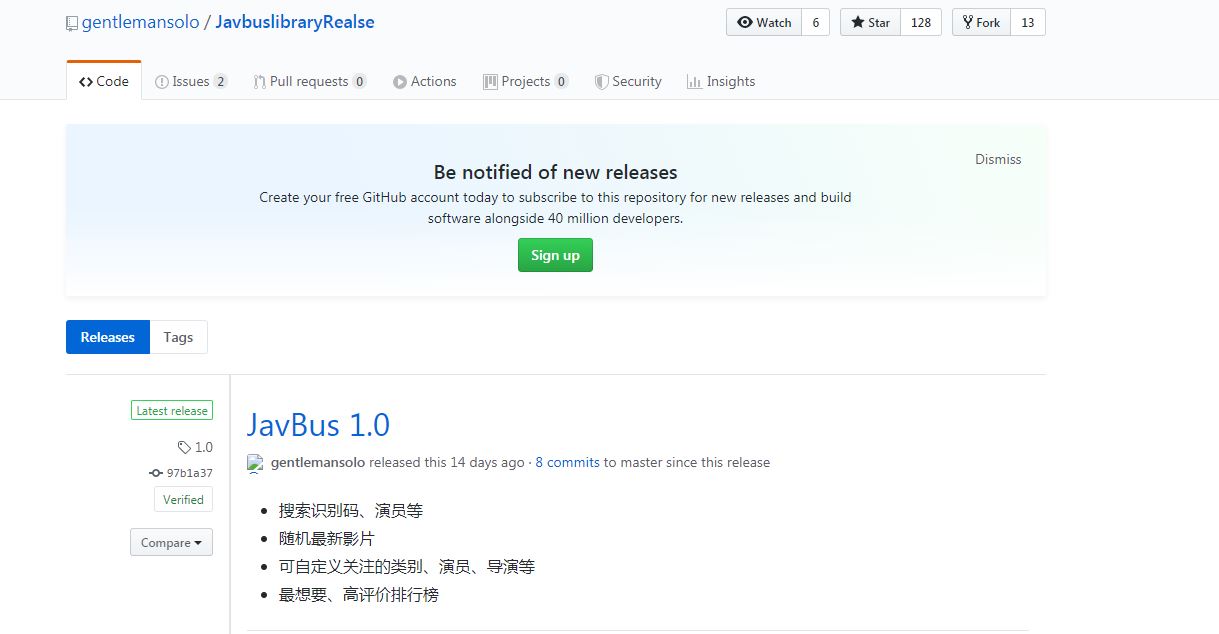The height and width of the screenshot is (634, 1219).
Task: Switch to the Code tab
Action: click(104, 81)
